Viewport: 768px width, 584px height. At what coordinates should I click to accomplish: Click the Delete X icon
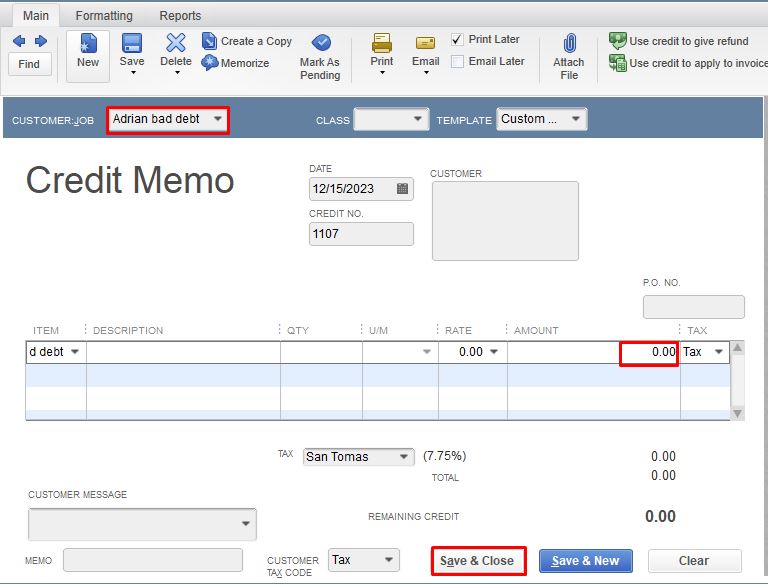pos(176,43)
